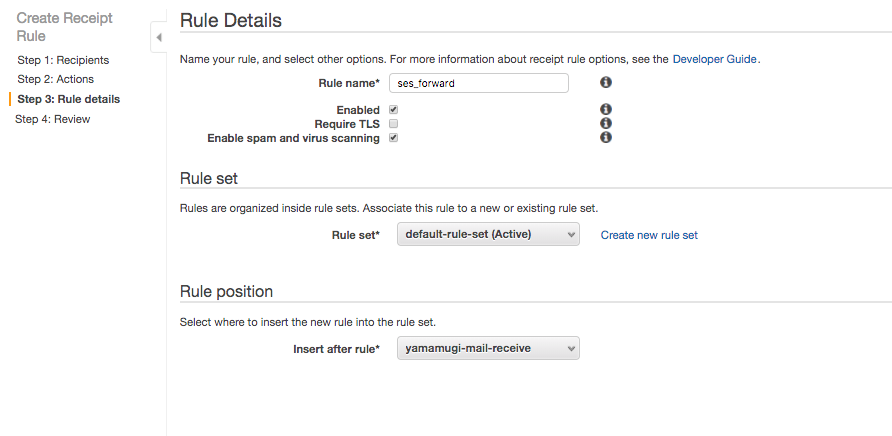This screenshot has height=436, width=892.
Task: Uncheck the Enabled checkbox
Action: click(x=394, y=109)
